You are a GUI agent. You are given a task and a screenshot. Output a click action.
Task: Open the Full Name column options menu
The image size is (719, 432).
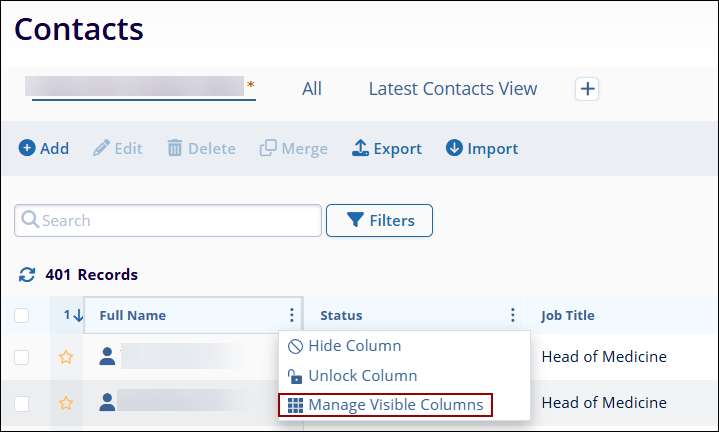(x=291, y=315)
